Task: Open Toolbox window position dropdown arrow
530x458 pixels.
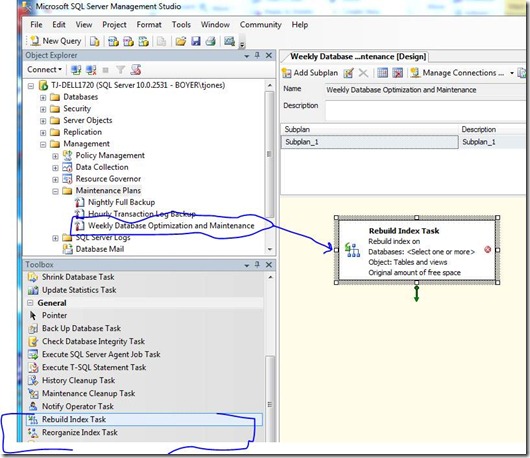Action: [247, 265]
